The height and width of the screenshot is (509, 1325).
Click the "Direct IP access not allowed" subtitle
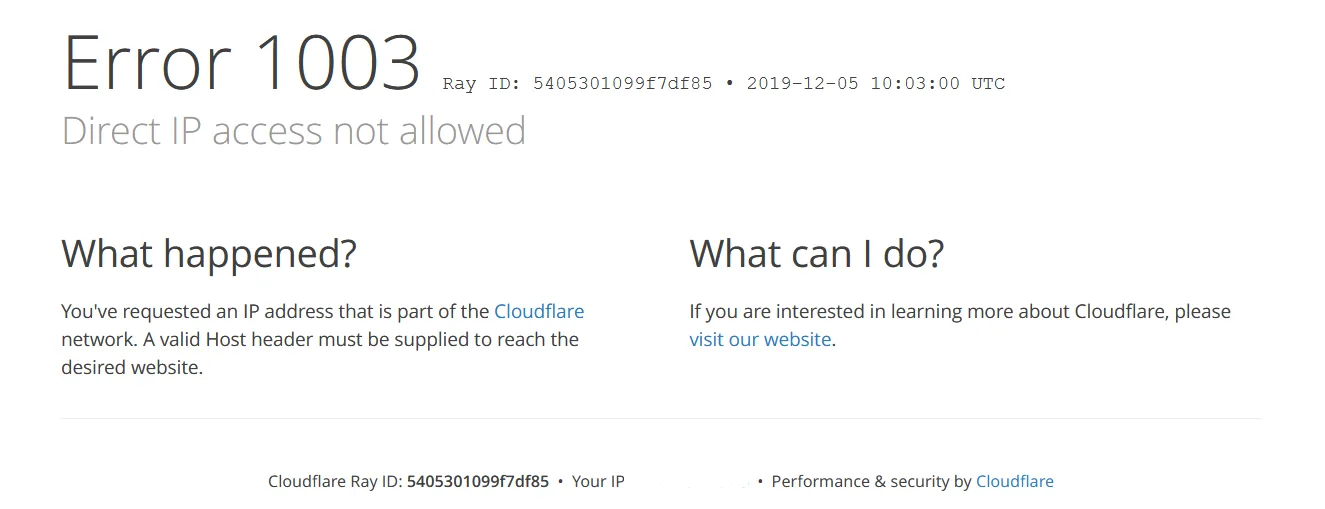294,131
